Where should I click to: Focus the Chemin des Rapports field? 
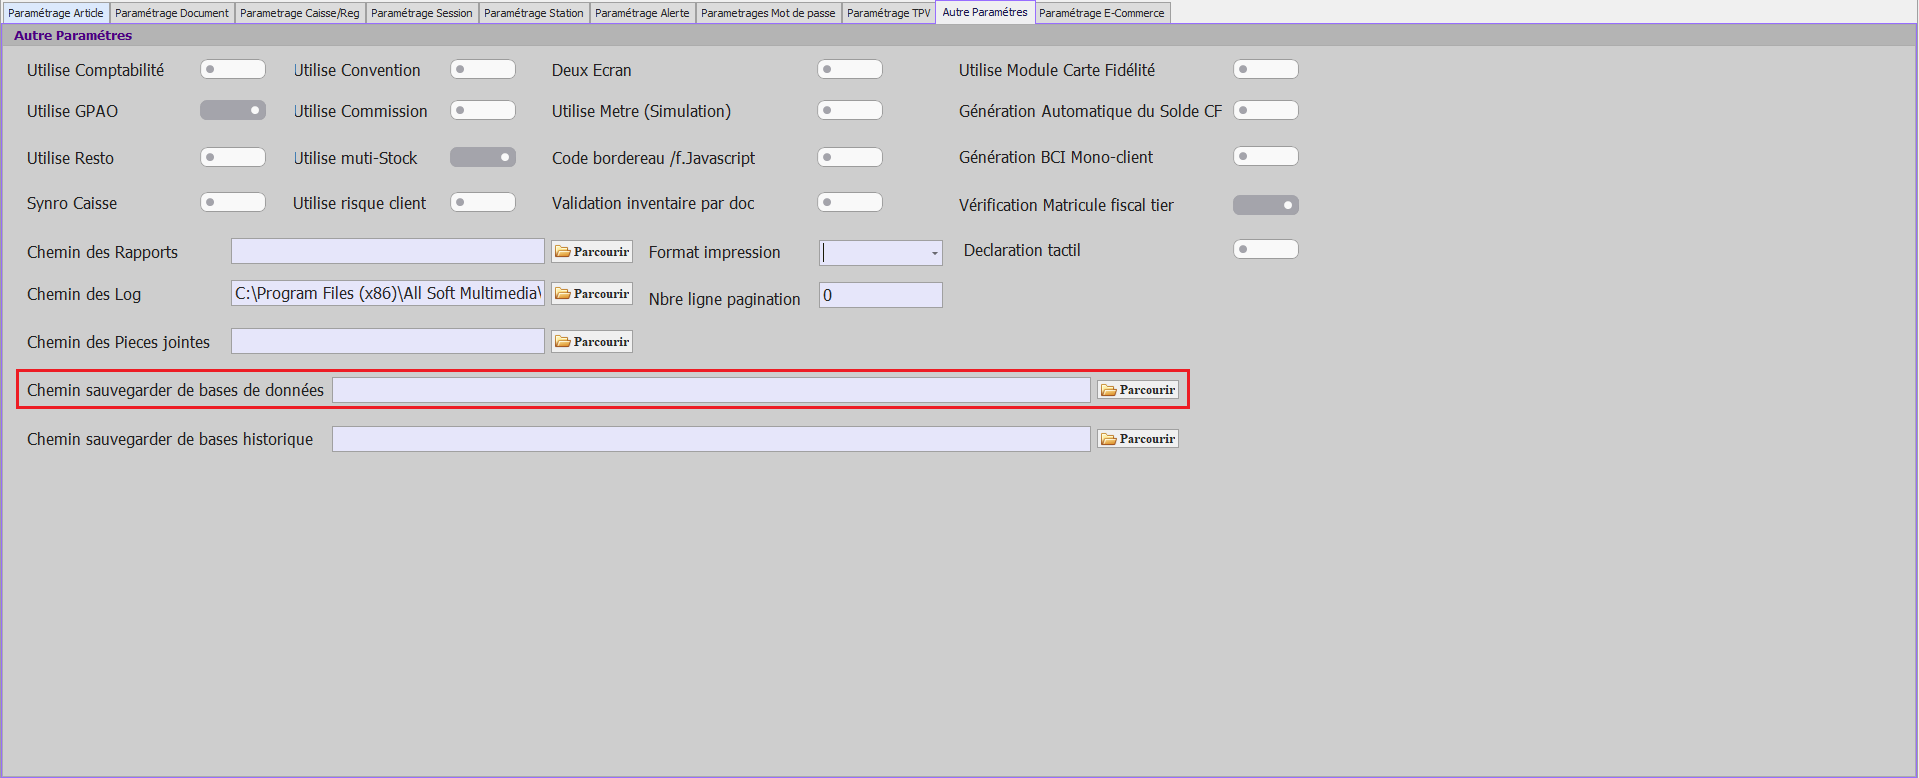(388, 251)
